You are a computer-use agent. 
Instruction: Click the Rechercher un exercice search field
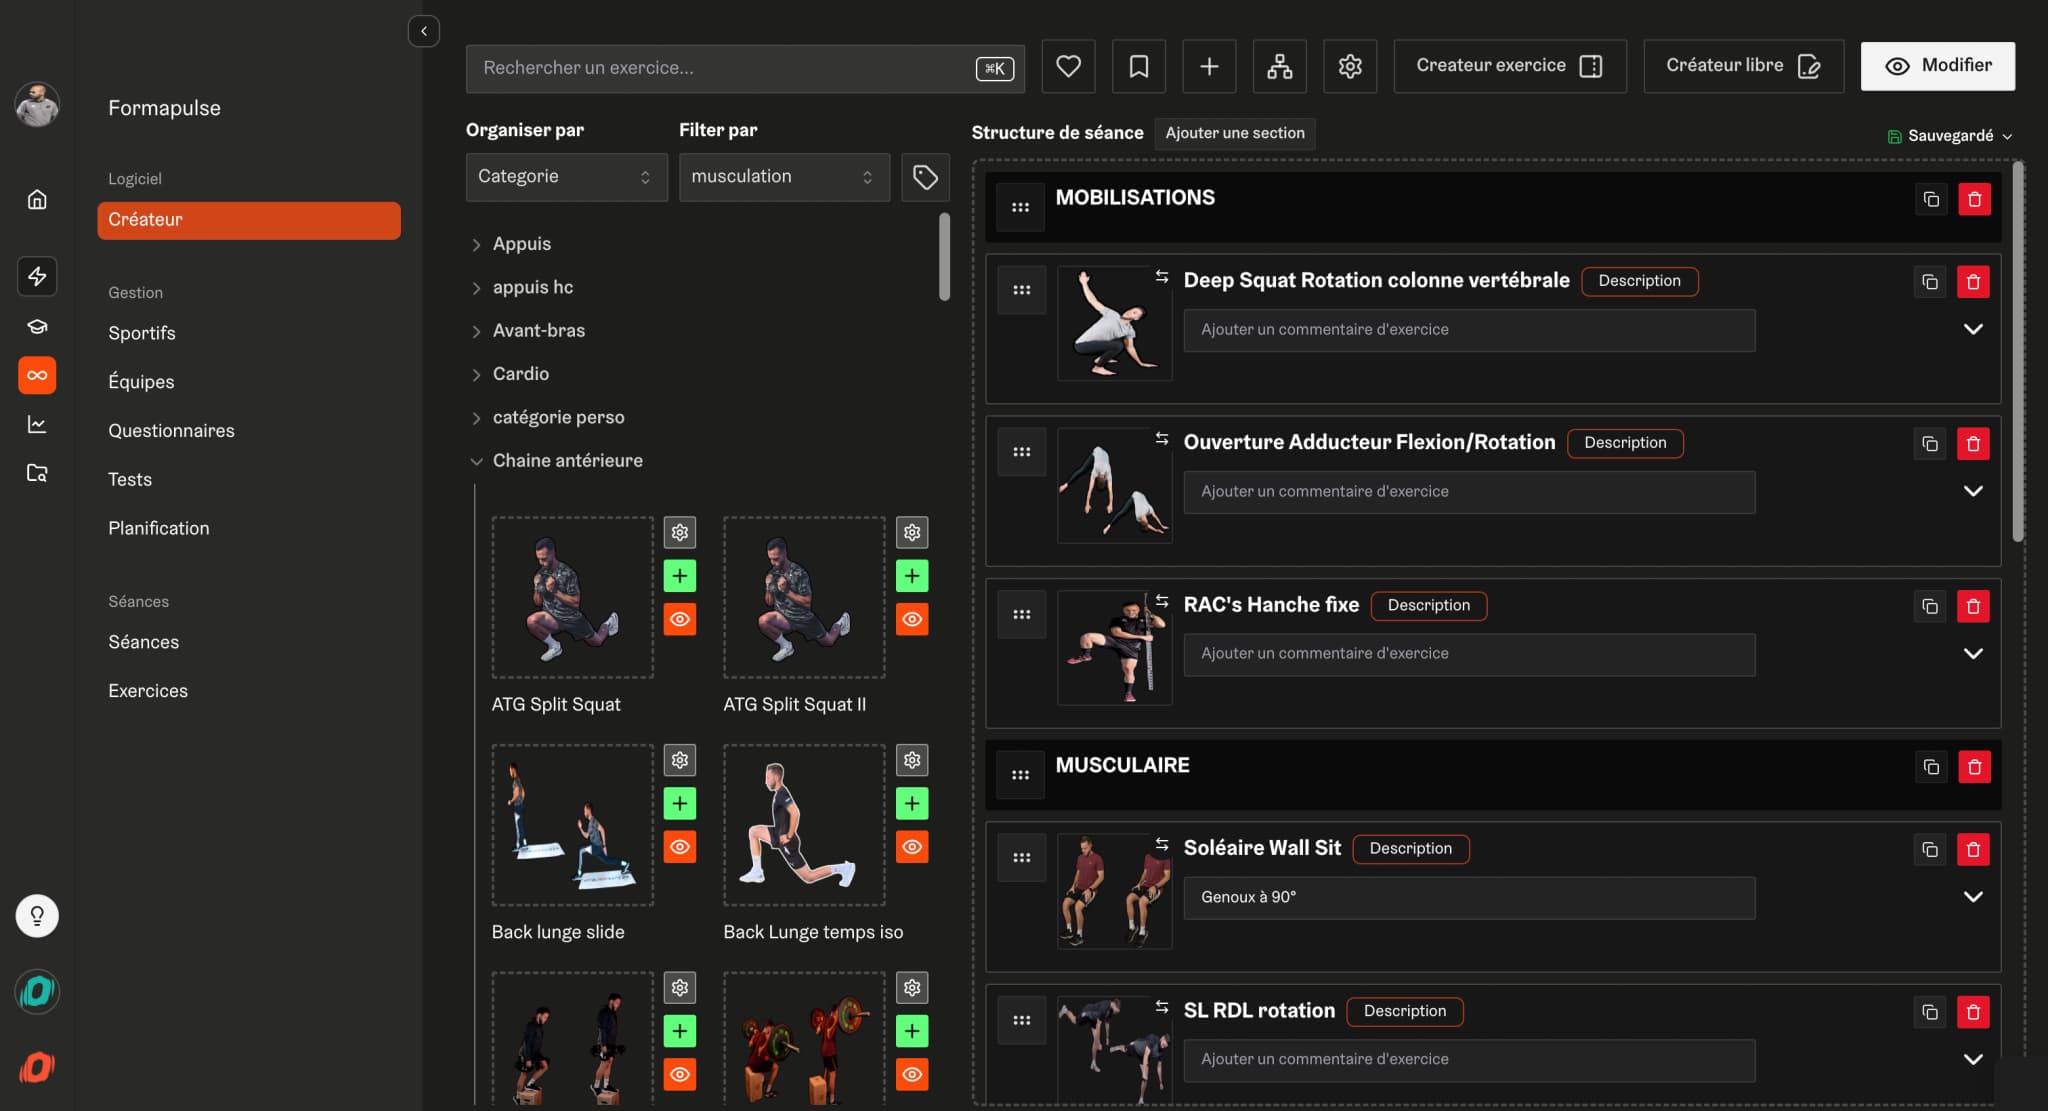tap(720, 68)
